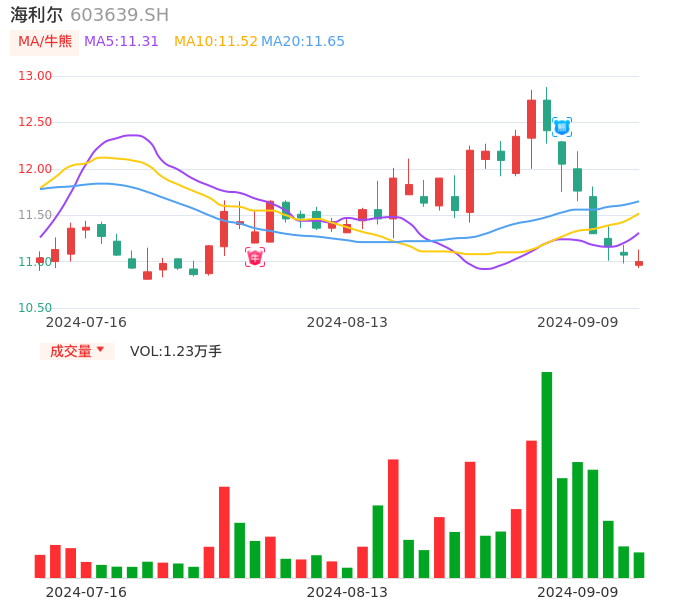Click the MA5:11.31 legend label
Viewport: 686px width, 606px height.
pos(121,42)
